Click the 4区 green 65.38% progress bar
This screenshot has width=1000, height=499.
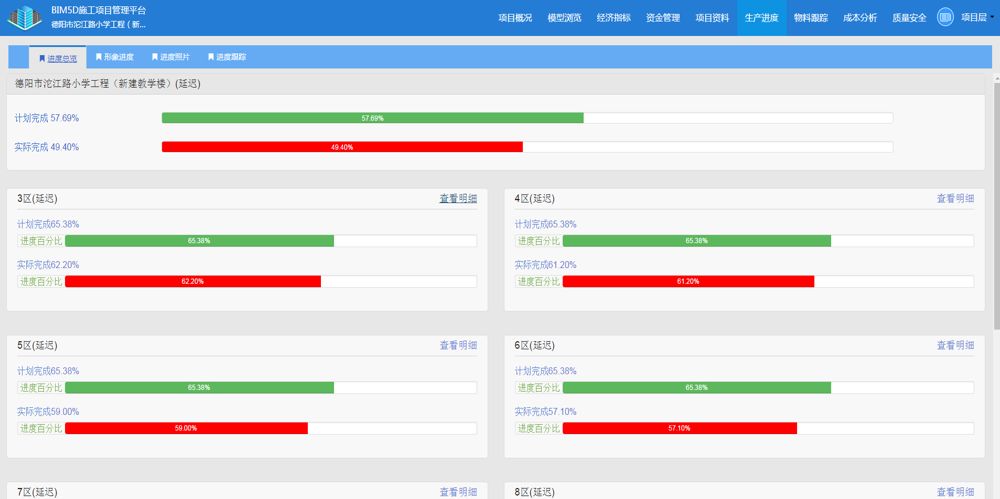[697, 241]
